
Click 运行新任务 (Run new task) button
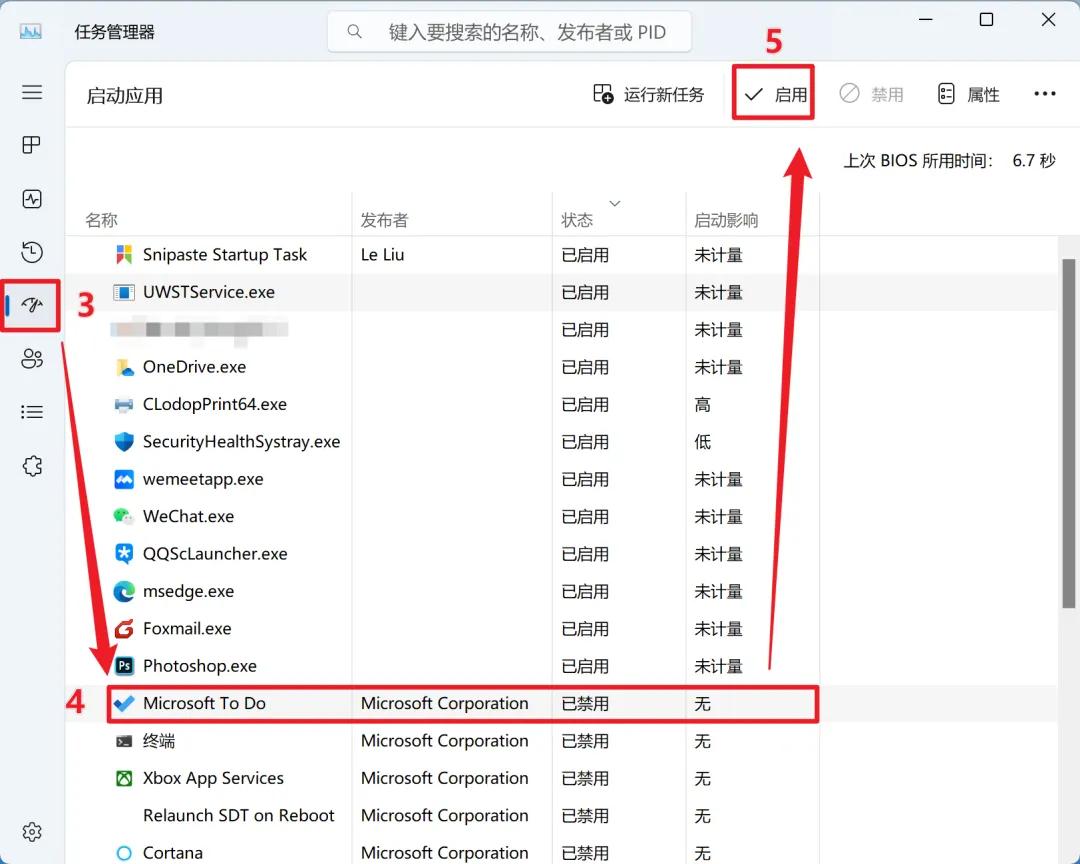click(x=649, y=94)
